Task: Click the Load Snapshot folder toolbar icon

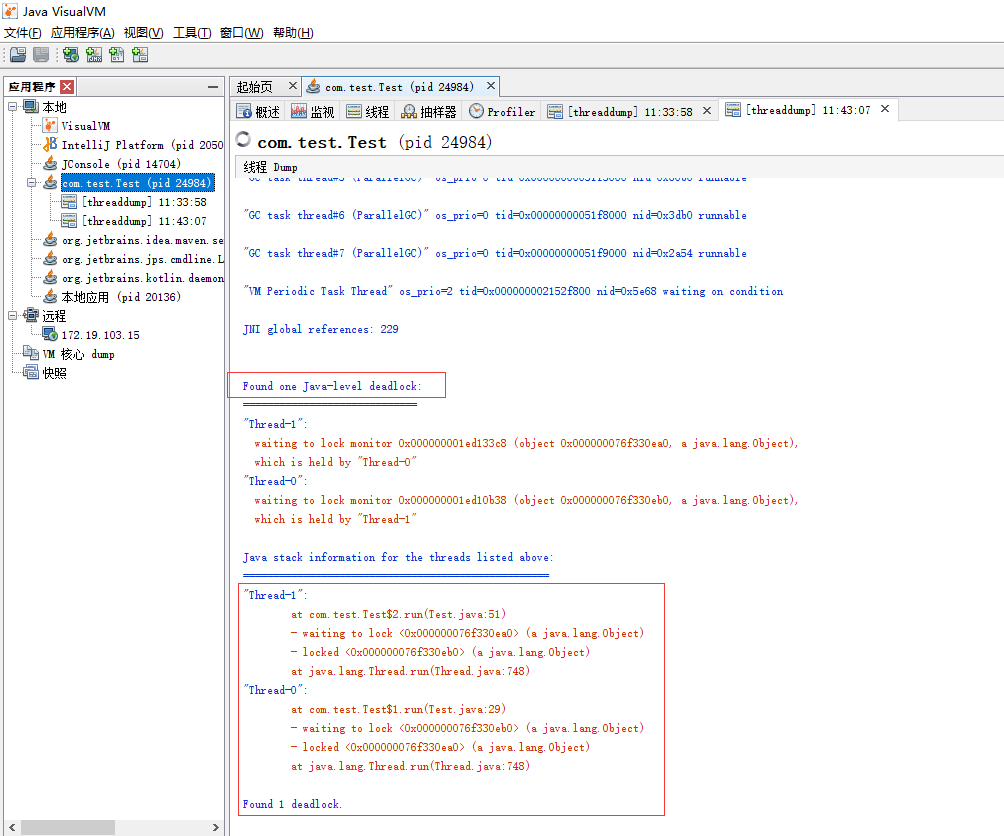Action: [x=18, y=55]
